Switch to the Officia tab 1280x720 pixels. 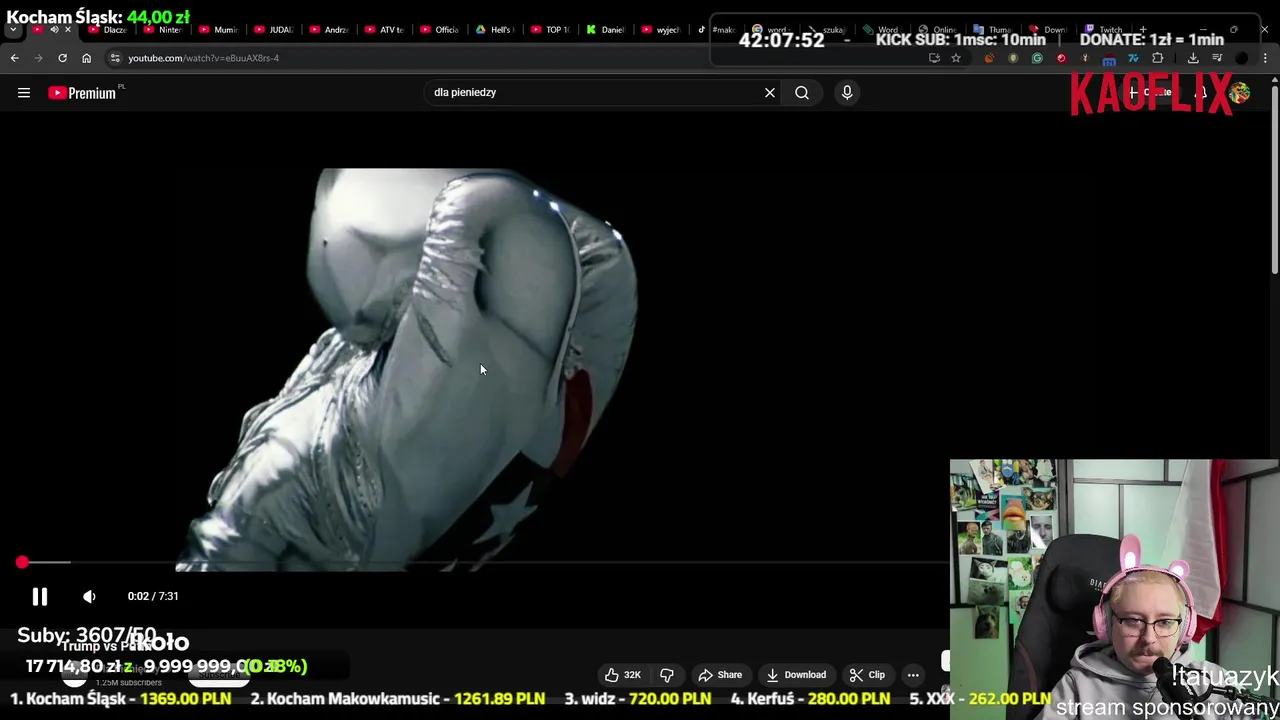439,30
